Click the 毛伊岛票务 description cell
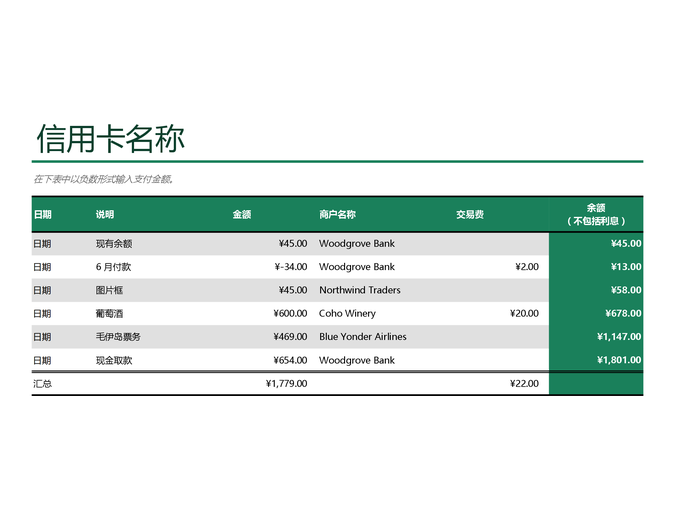 coord(118,337)
